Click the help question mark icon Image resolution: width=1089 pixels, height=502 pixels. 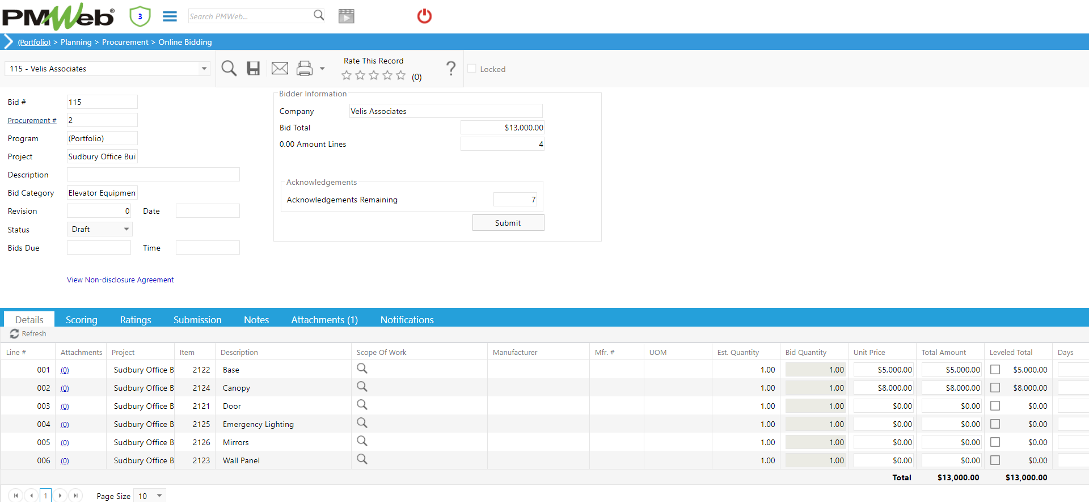[451, 68]
